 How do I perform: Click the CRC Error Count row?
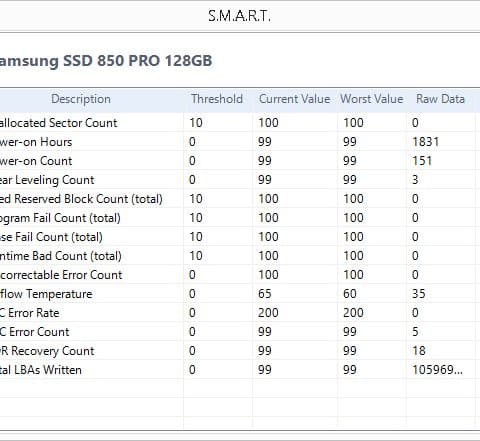(237, 332)
